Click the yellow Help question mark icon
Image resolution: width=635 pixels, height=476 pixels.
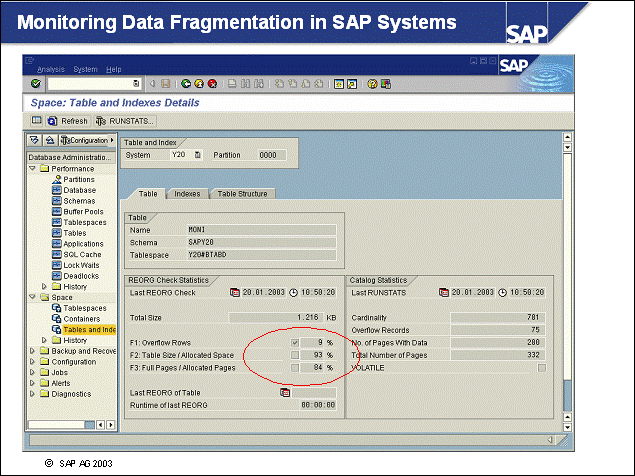(371, 84)
